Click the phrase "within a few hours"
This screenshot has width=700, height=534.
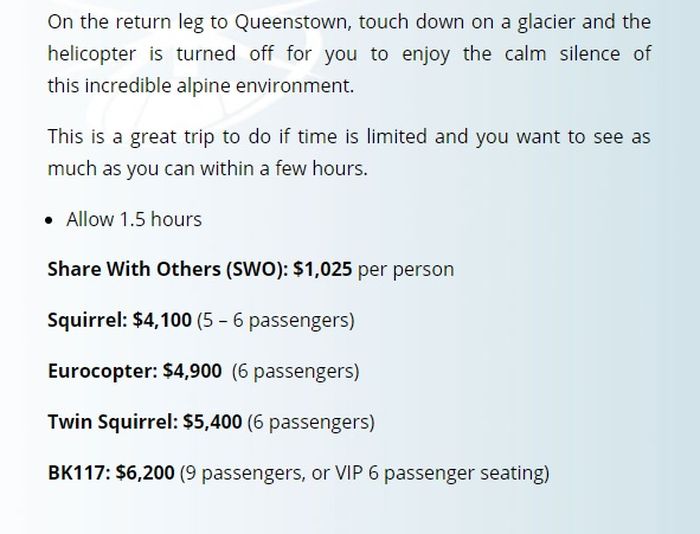[289, 168]
